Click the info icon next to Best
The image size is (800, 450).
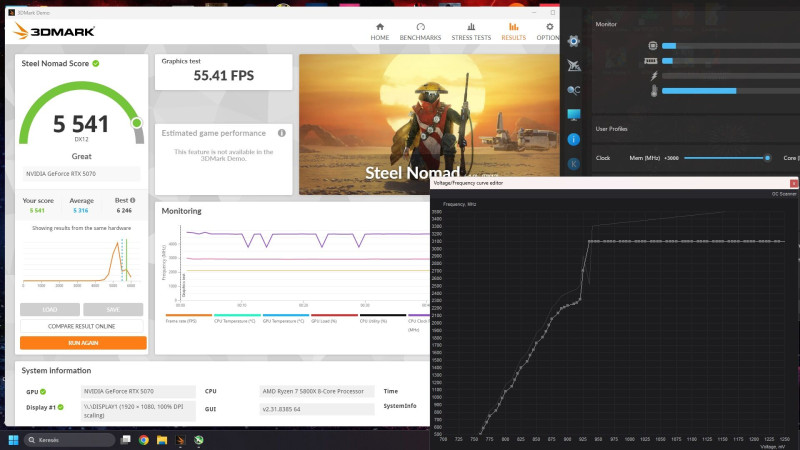pyautogui.click(x=133, y=201)
